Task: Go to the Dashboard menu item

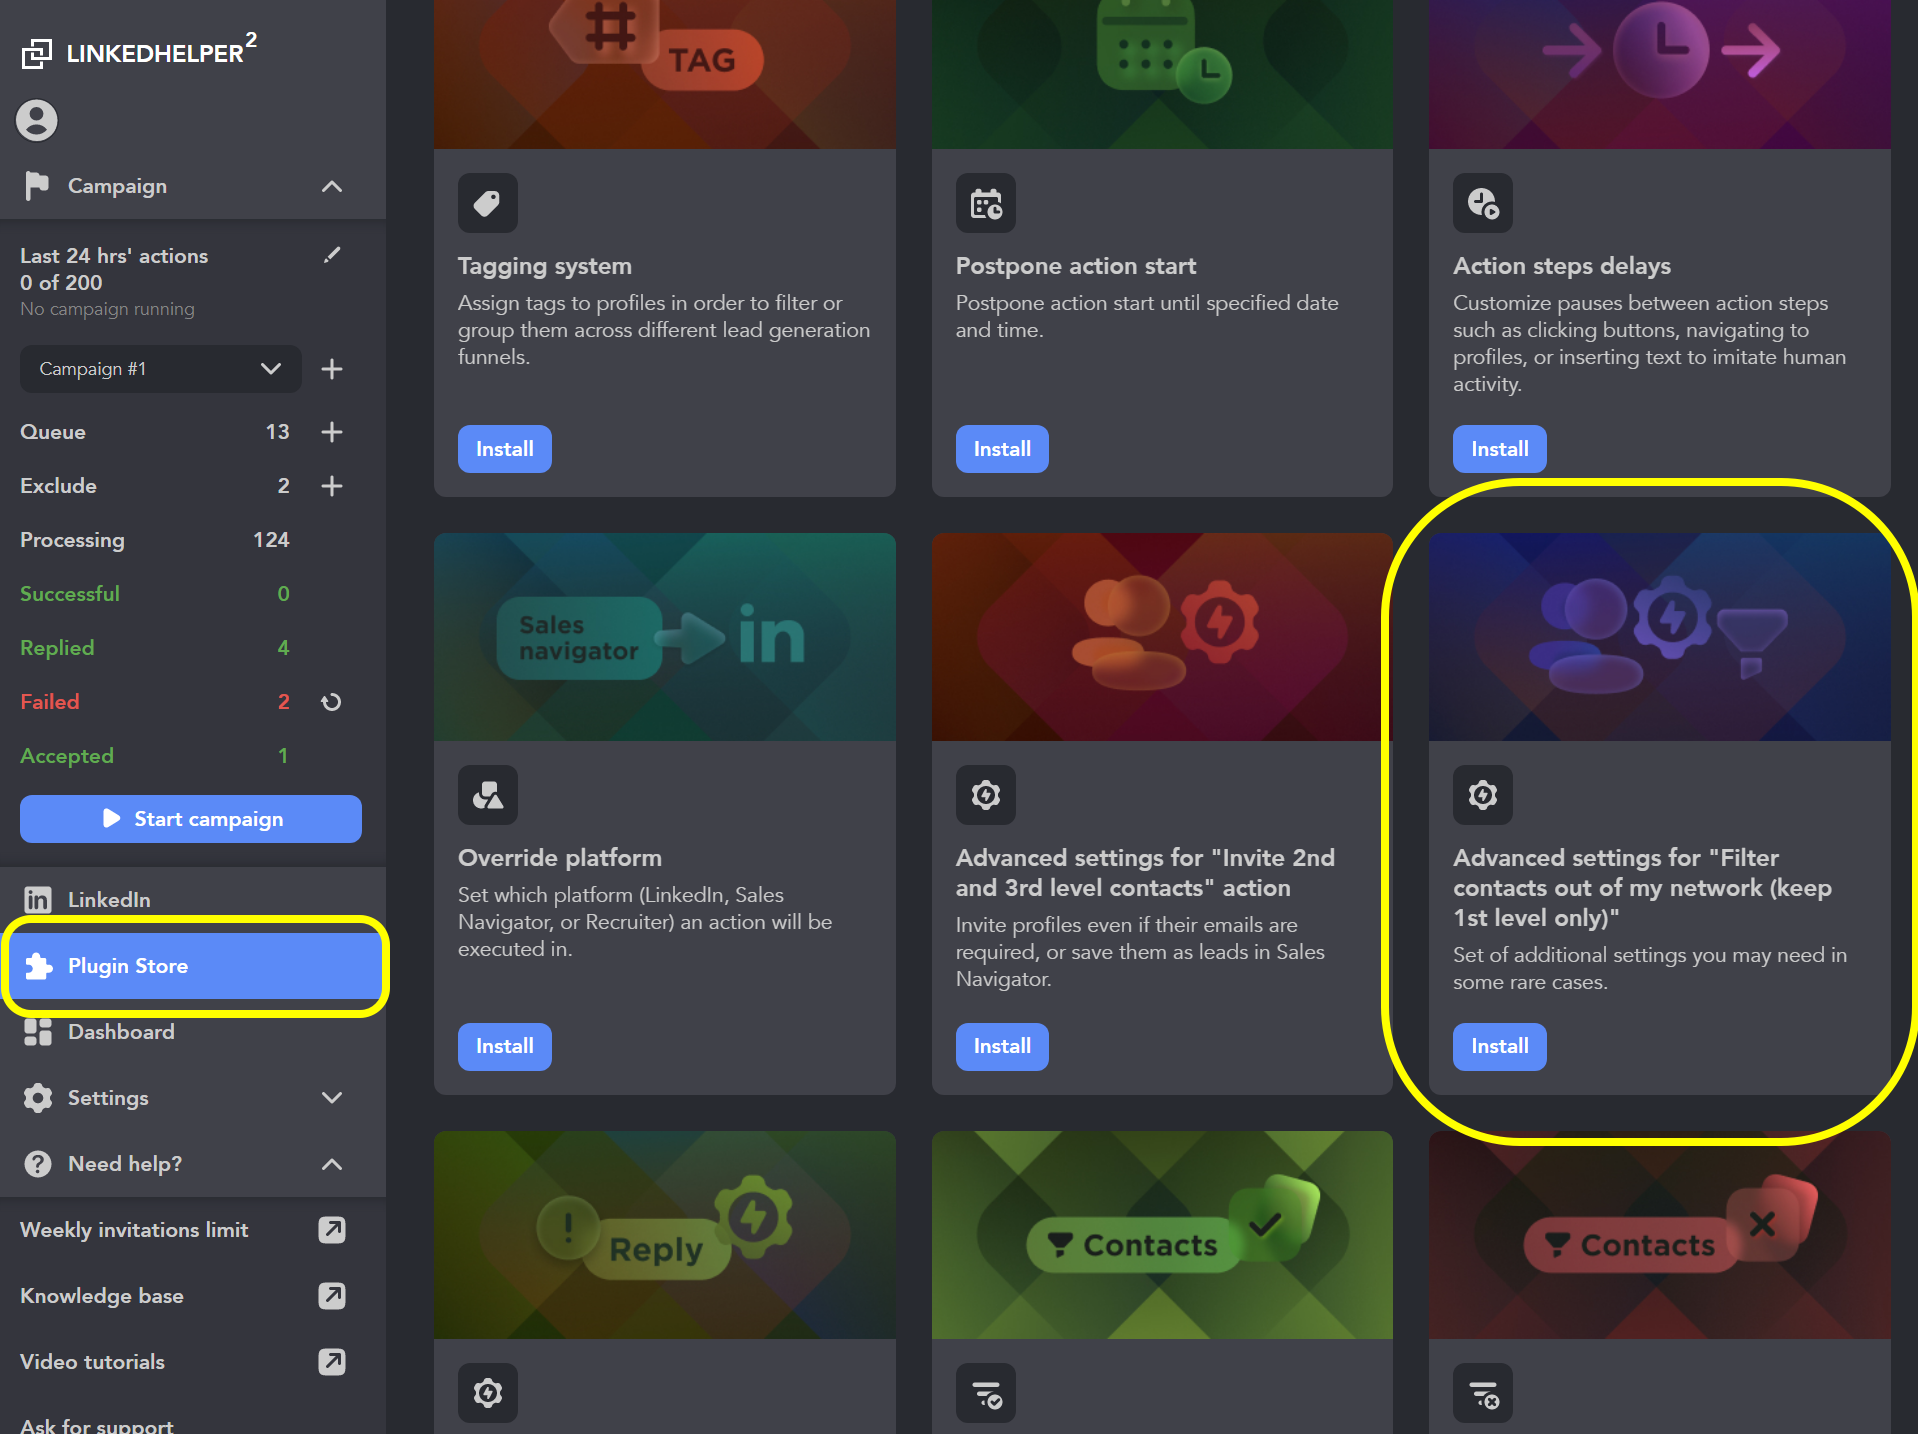Action: (x=193, y=1032)
